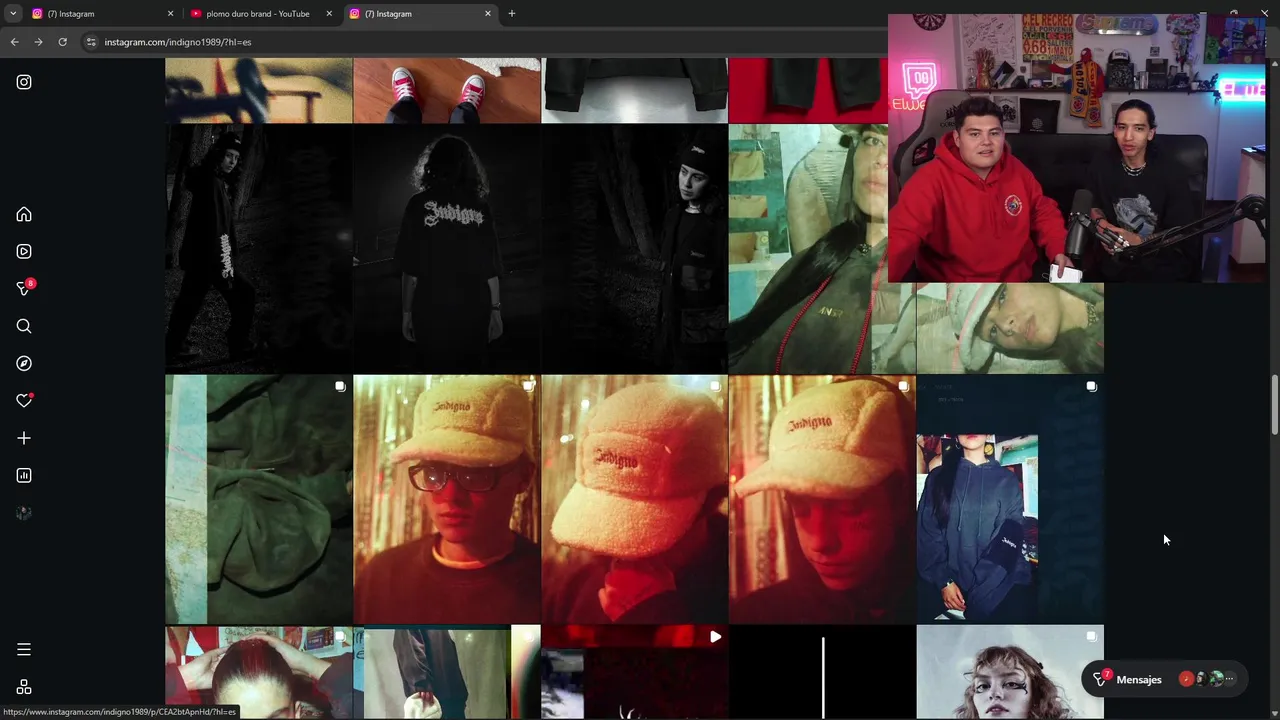The image size is (1280, 720).
Task: Open direct messages icon with red badge
Action: [x=24, y=288]
